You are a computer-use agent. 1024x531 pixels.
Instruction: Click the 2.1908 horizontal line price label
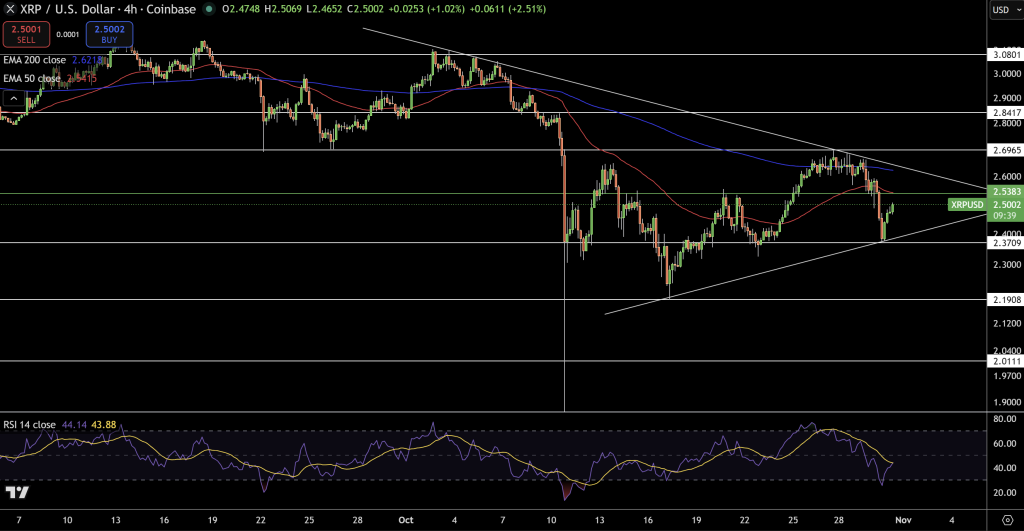point(1006,300)
